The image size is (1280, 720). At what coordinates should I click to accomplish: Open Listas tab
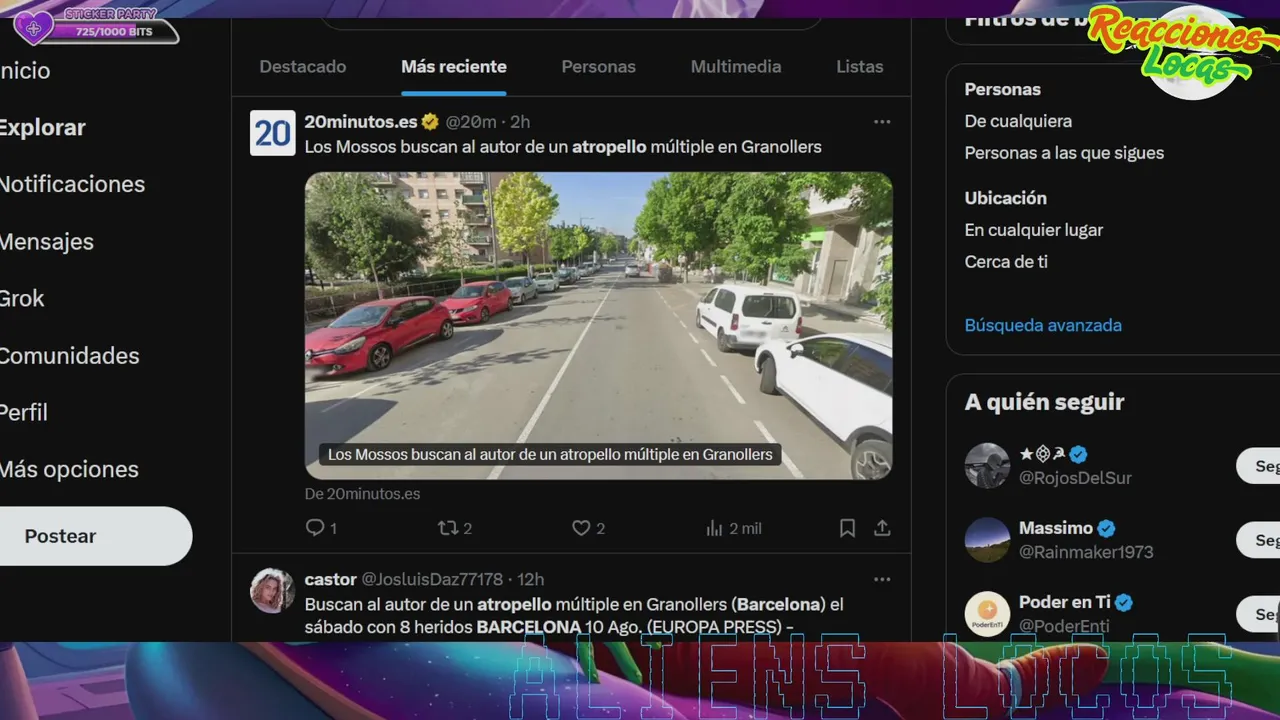(860, 67)
